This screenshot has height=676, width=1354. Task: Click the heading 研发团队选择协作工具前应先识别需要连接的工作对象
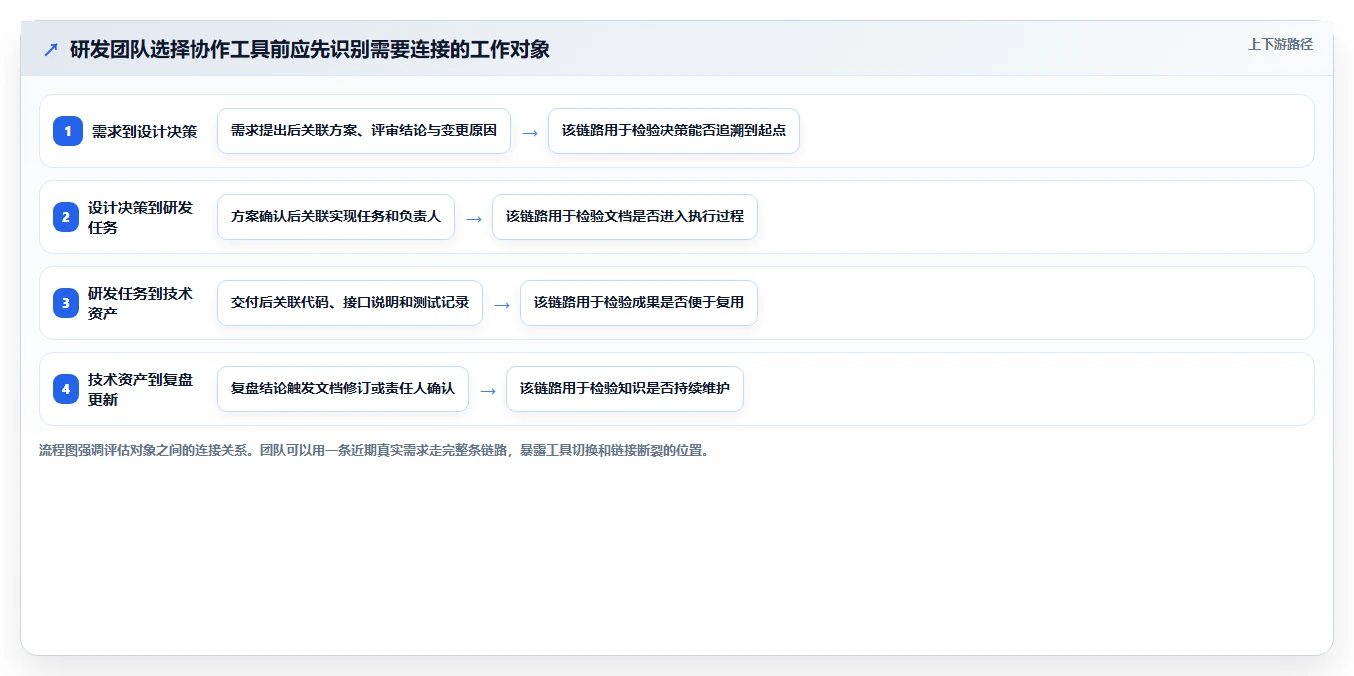point(310,49)
